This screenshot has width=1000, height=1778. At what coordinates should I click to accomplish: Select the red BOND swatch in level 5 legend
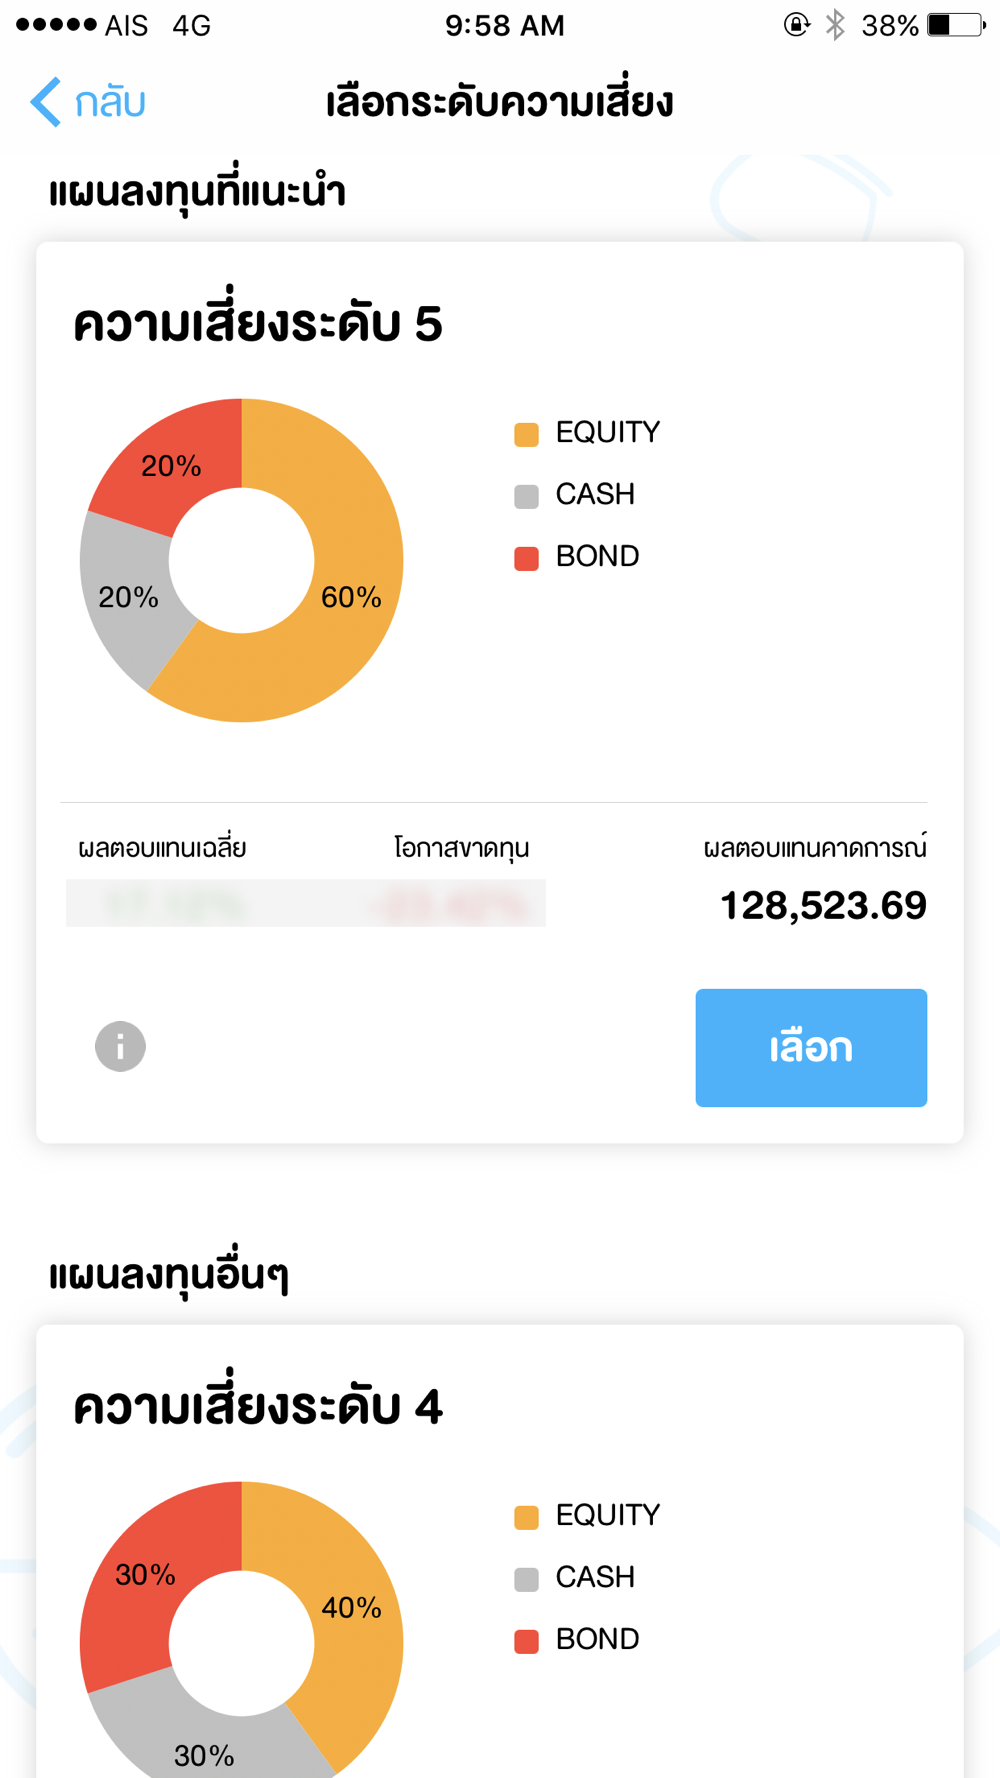point(526,558)
